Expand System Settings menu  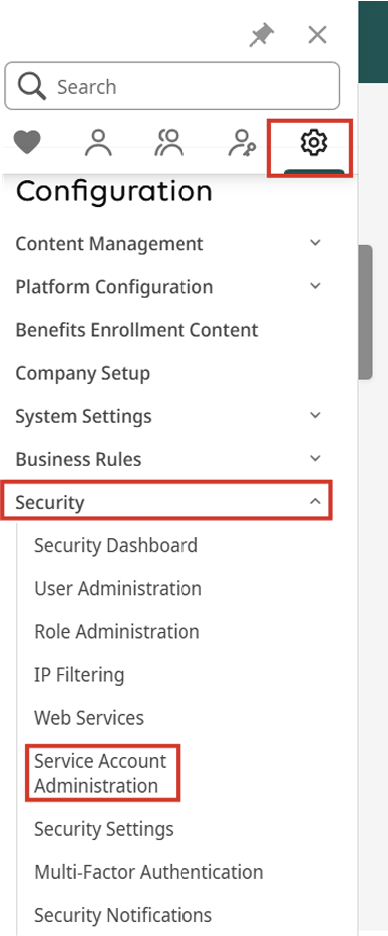pos(168,415)
